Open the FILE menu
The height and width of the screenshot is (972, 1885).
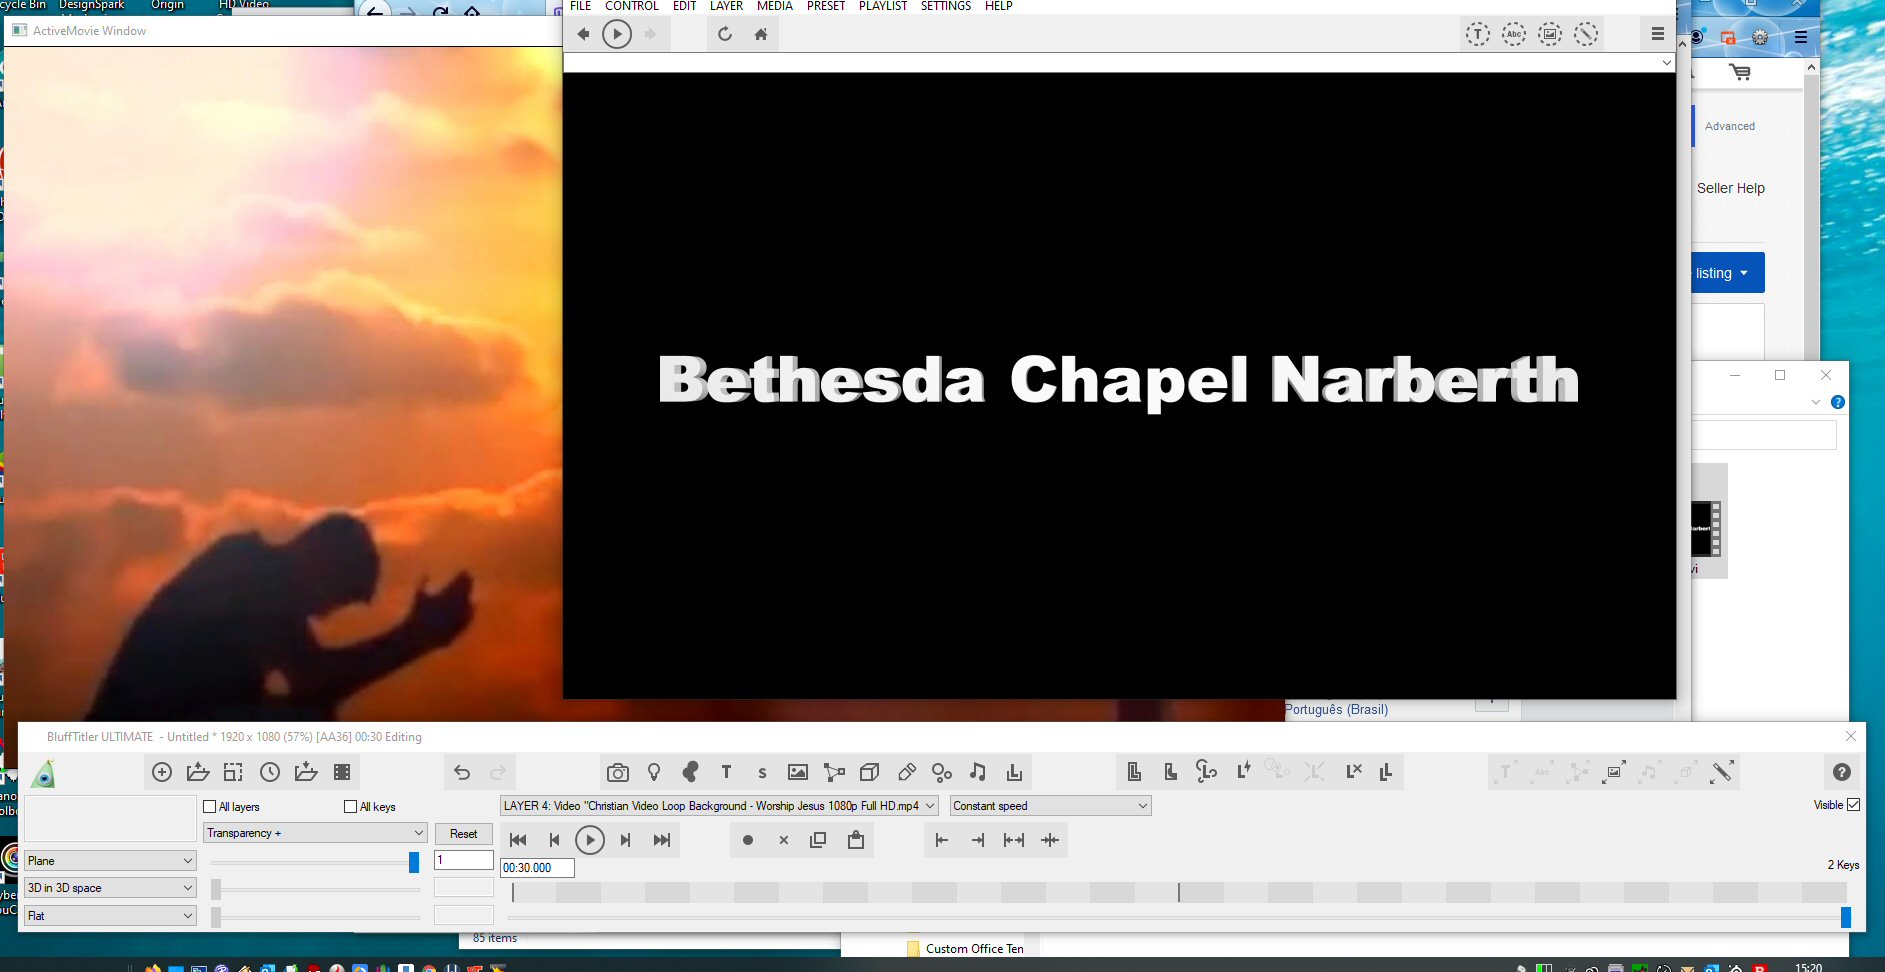pos(580,6)
